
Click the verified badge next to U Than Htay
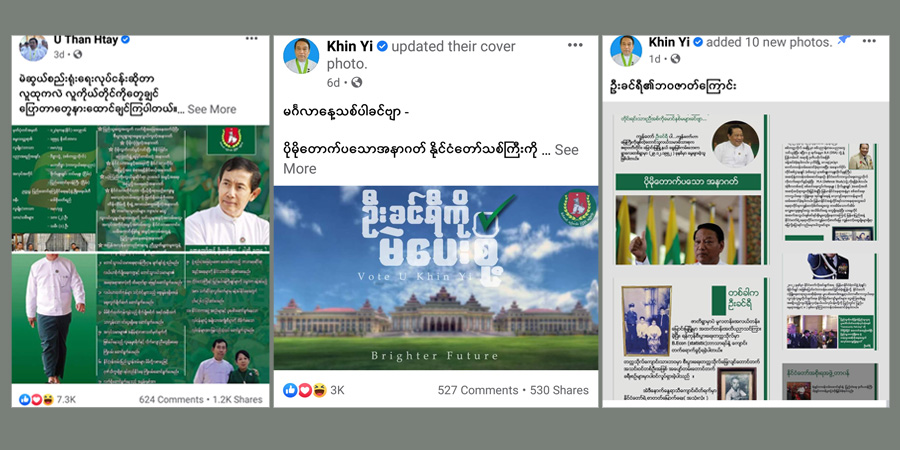click(x=125, y=40)
